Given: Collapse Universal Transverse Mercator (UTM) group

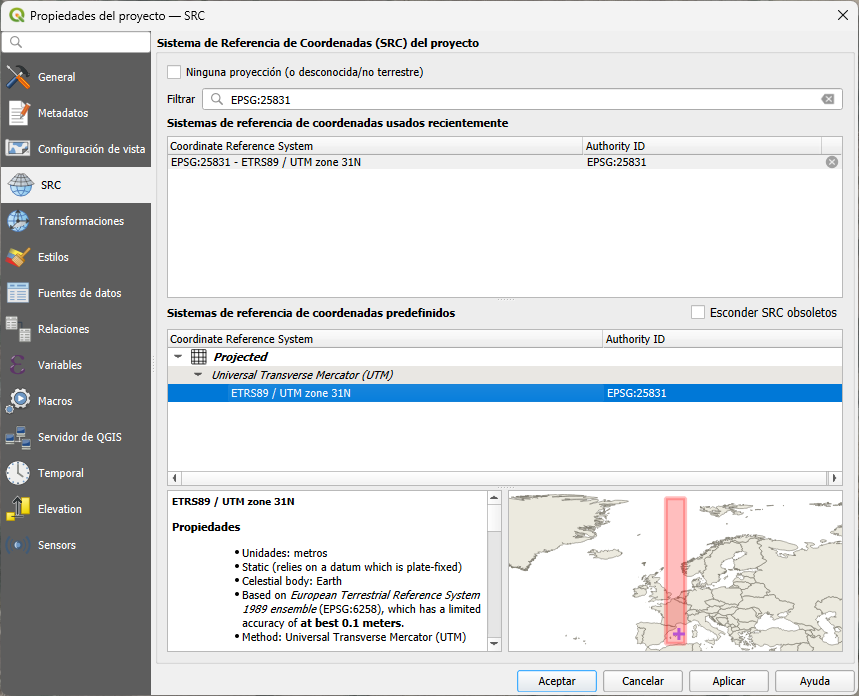Looking at the screenshot, I should click(198, 375).
